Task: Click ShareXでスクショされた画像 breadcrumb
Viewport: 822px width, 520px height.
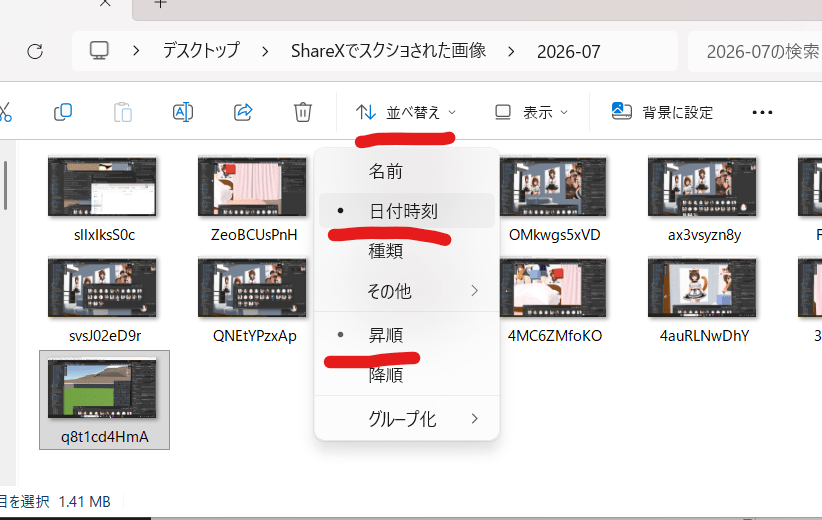Action: (388, 51)
